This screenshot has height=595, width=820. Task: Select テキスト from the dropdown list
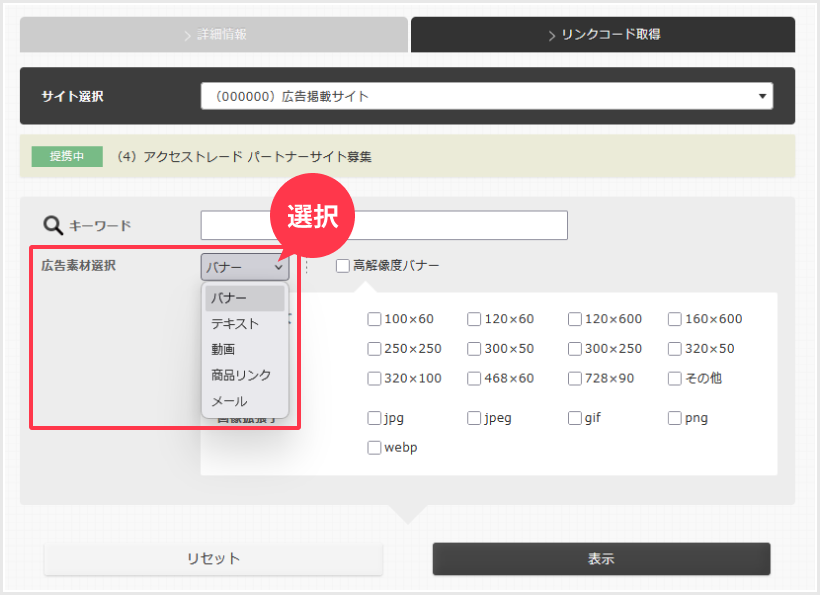tap(244, 324)
